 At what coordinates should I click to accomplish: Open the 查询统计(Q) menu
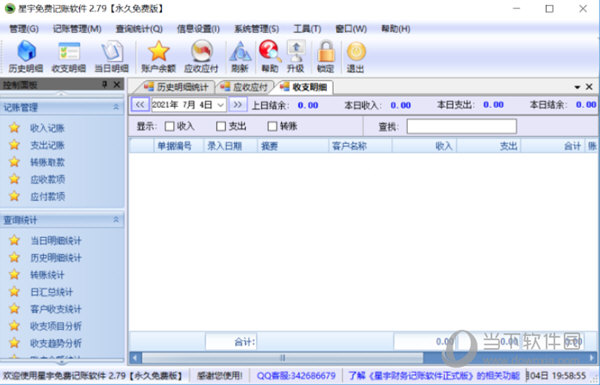[x=139, y=29]
